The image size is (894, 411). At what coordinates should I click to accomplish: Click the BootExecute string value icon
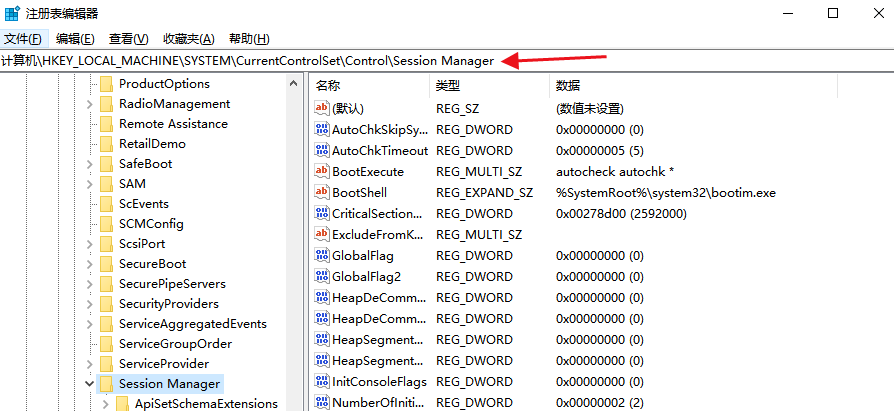(x=322, y=172)
